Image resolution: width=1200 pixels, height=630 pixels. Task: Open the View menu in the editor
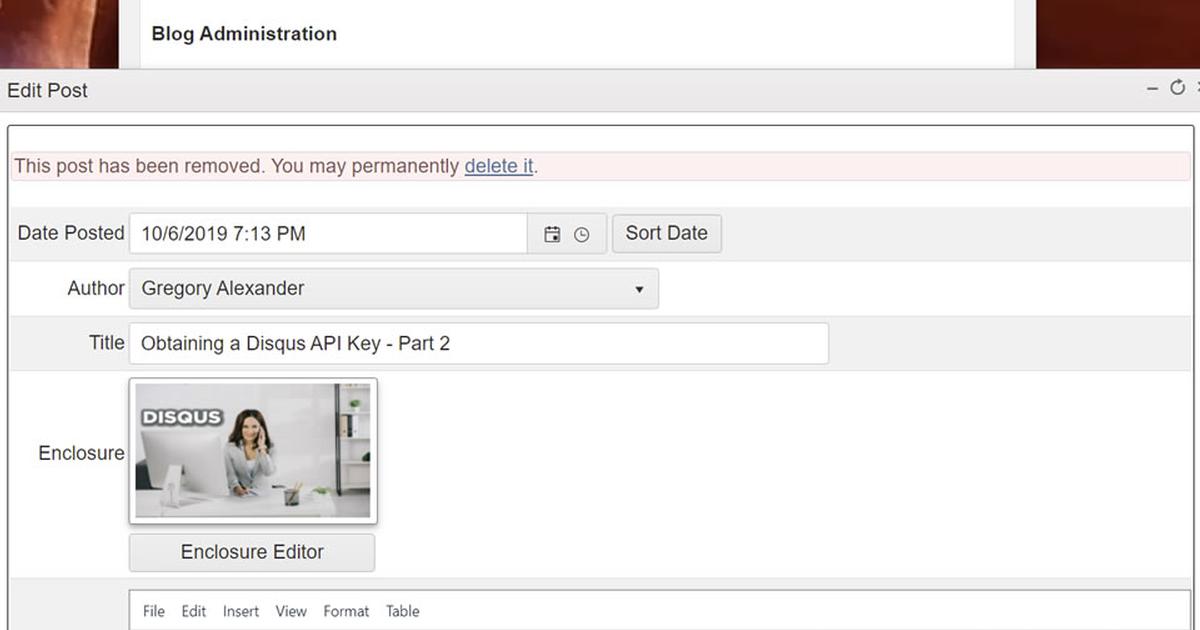(x=291, y=611)
